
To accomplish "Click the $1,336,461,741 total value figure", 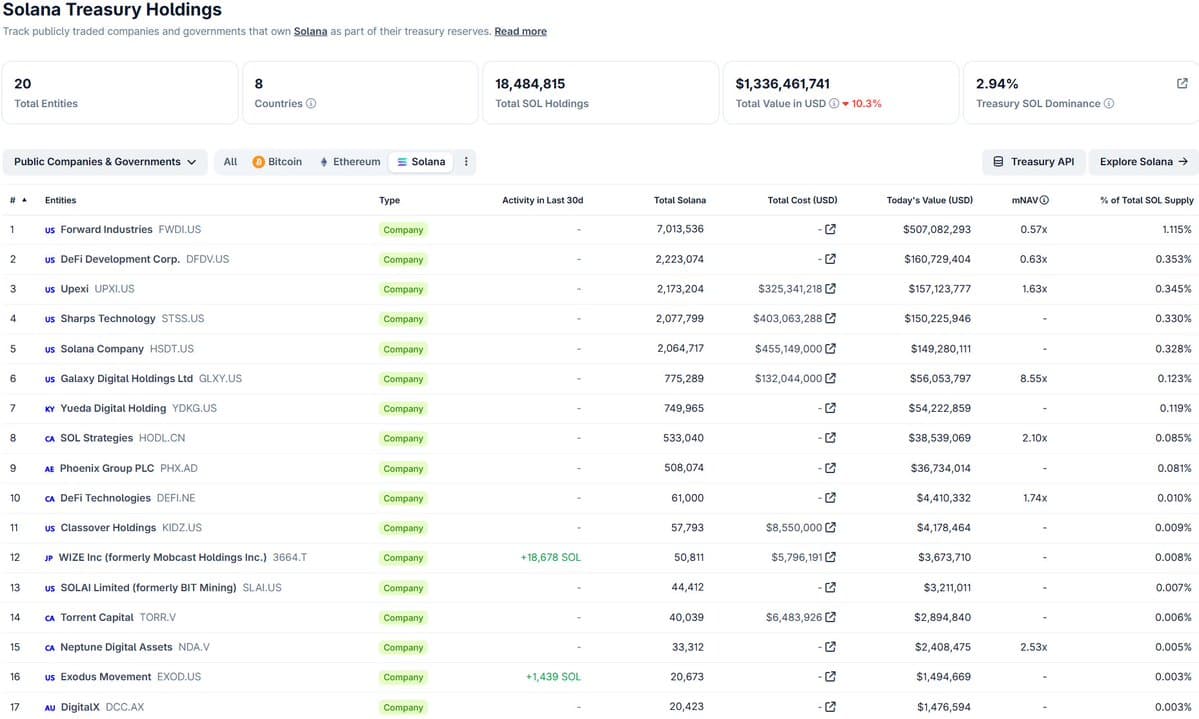I will (782, 83).
